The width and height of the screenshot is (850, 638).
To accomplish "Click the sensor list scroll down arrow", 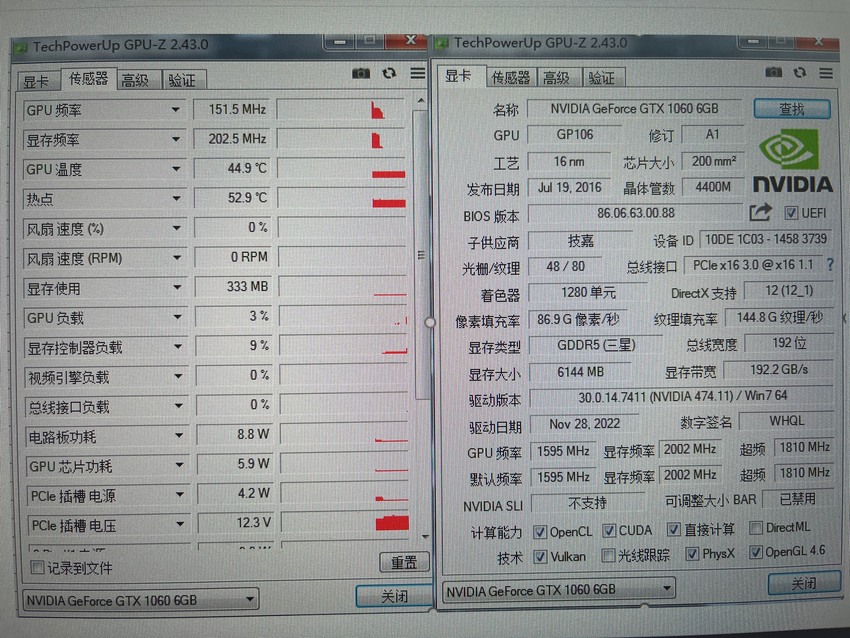I will click(425, 536).
